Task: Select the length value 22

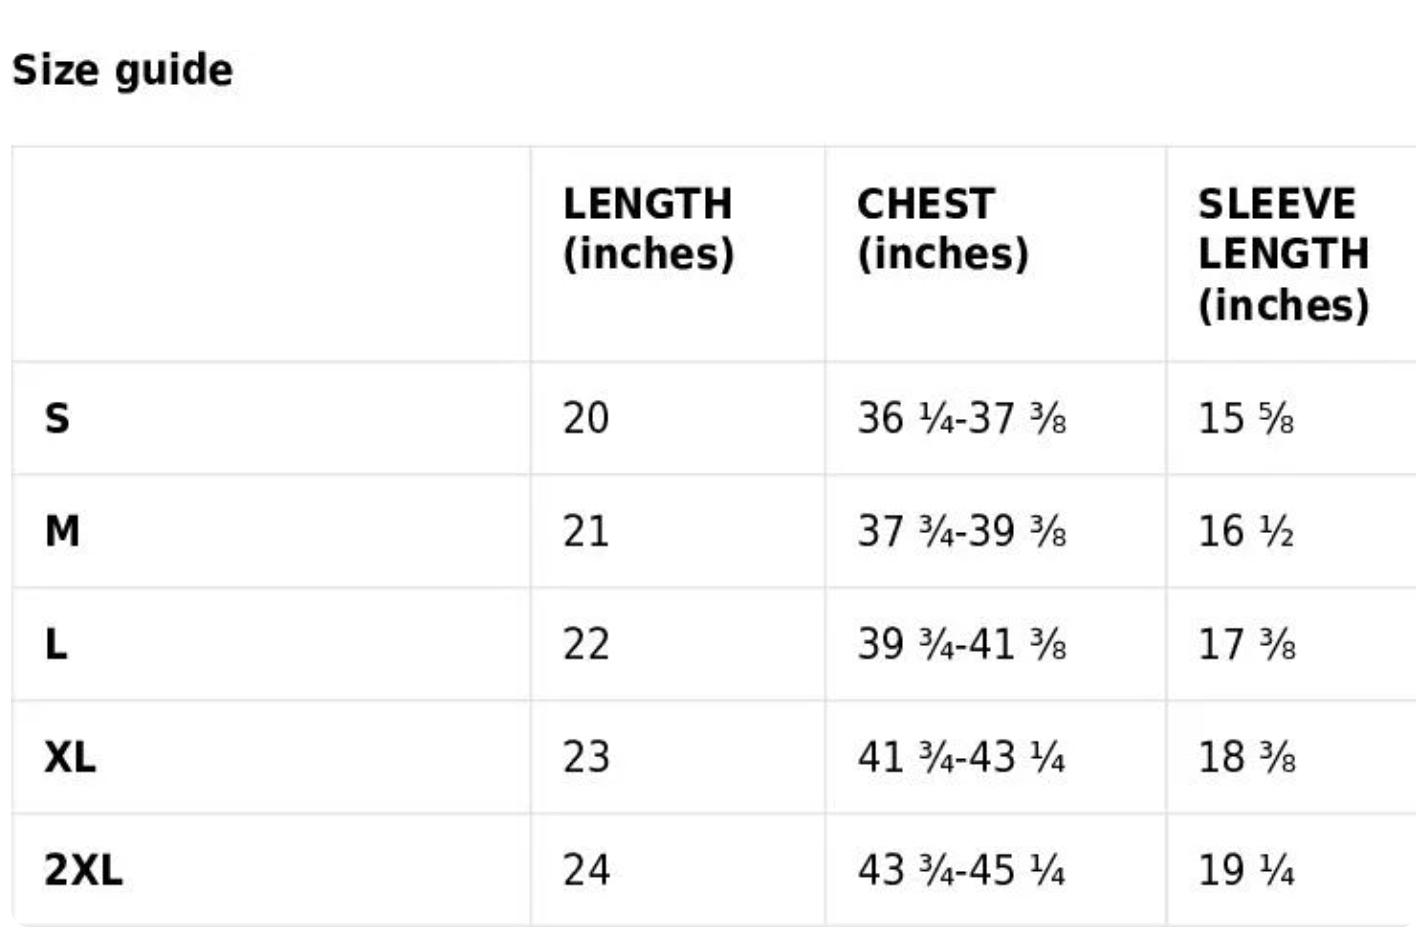Action: pos(585,644)
